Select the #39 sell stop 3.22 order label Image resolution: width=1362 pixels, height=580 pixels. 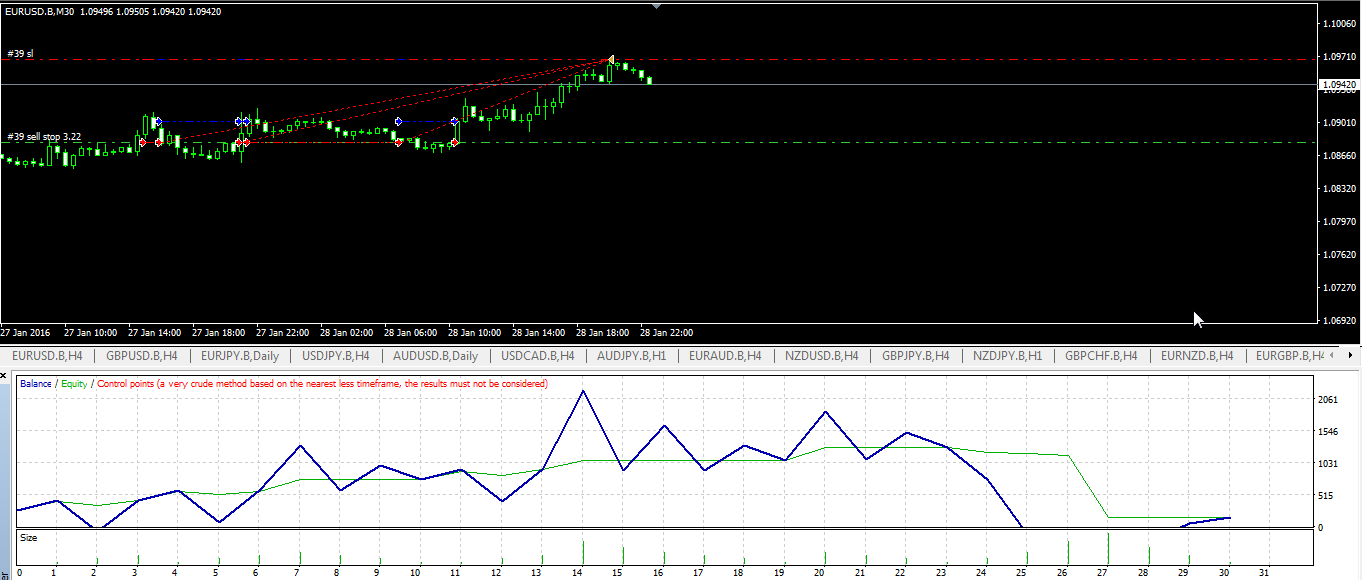coord(44,137)
